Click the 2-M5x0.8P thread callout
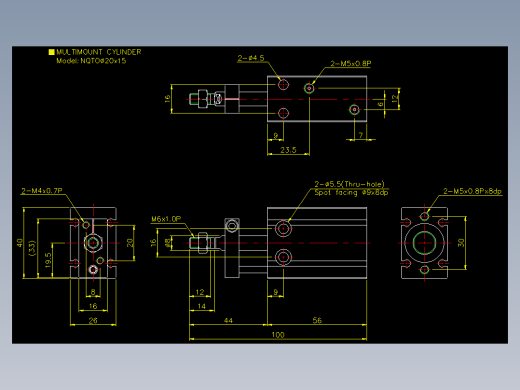520x390 pixels. (351, 63)
